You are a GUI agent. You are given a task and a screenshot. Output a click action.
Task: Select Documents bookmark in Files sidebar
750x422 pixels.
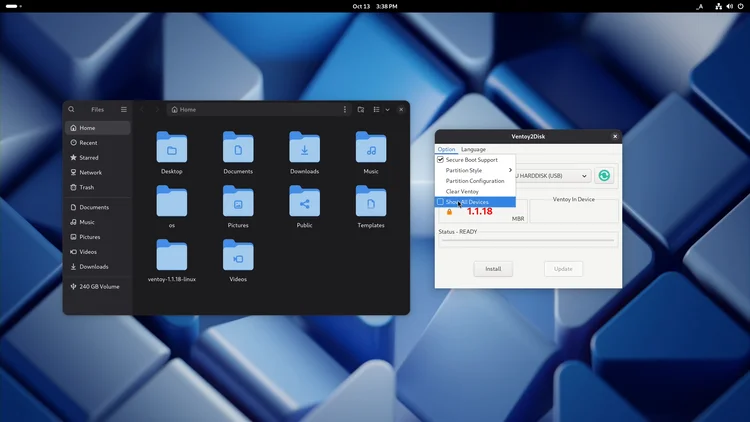coord(98,207)
